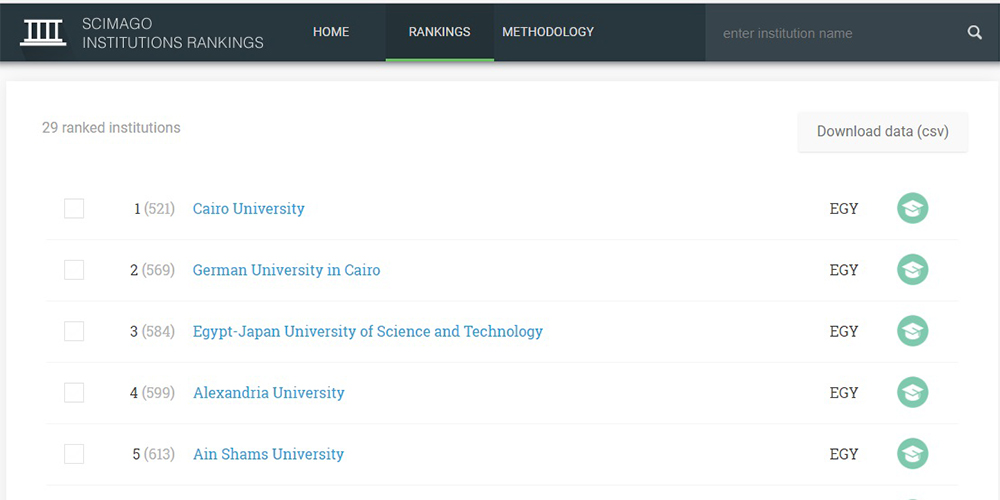Download data as csv

883,131
